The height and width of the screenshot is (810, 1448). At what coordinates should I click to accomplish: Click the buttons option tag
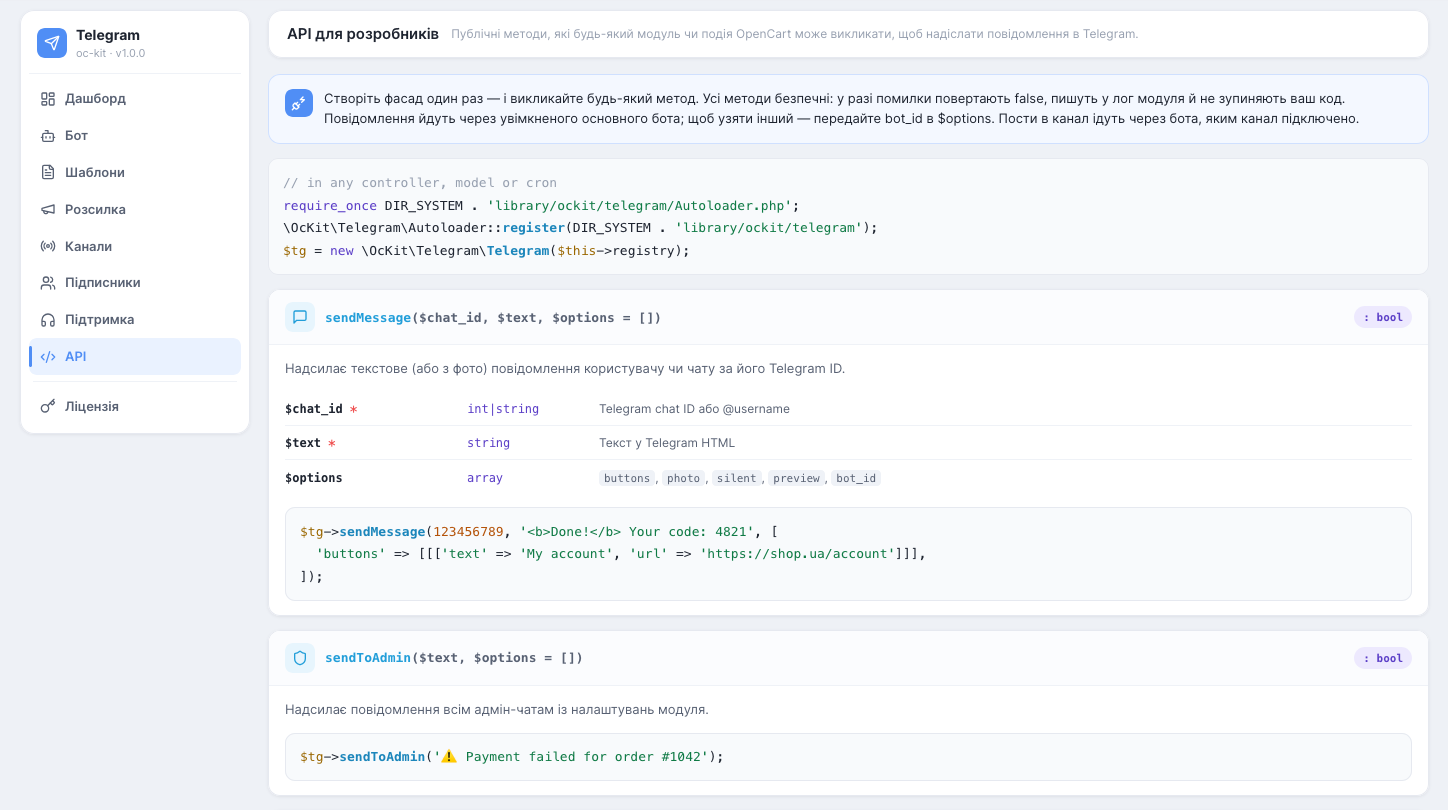point(627,478)
